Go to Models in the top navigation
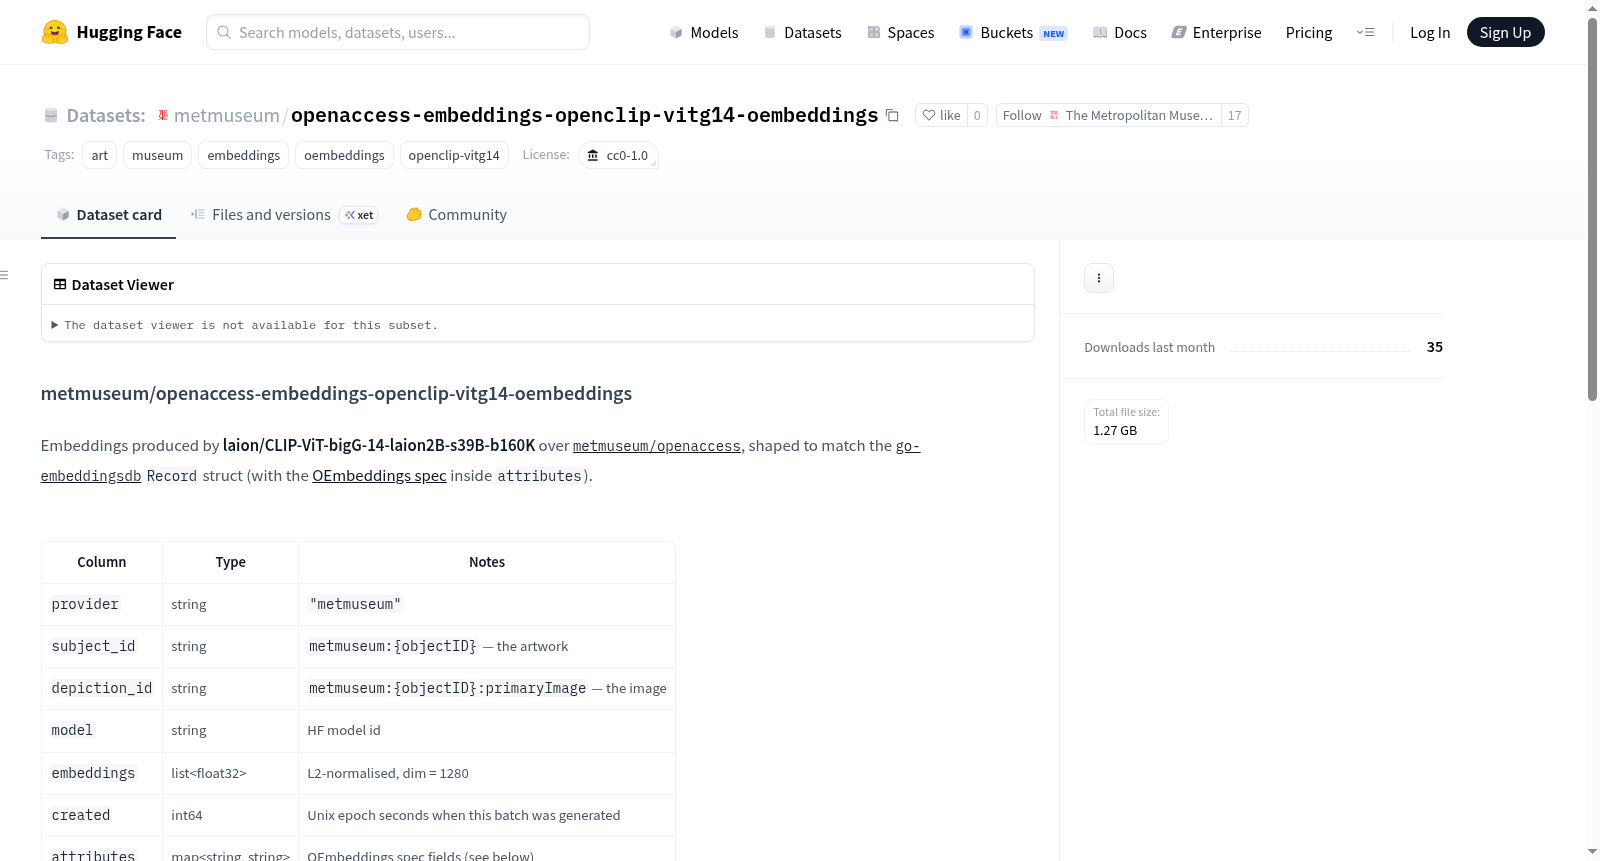The image size is (1600, 861). tap(704, 32)
